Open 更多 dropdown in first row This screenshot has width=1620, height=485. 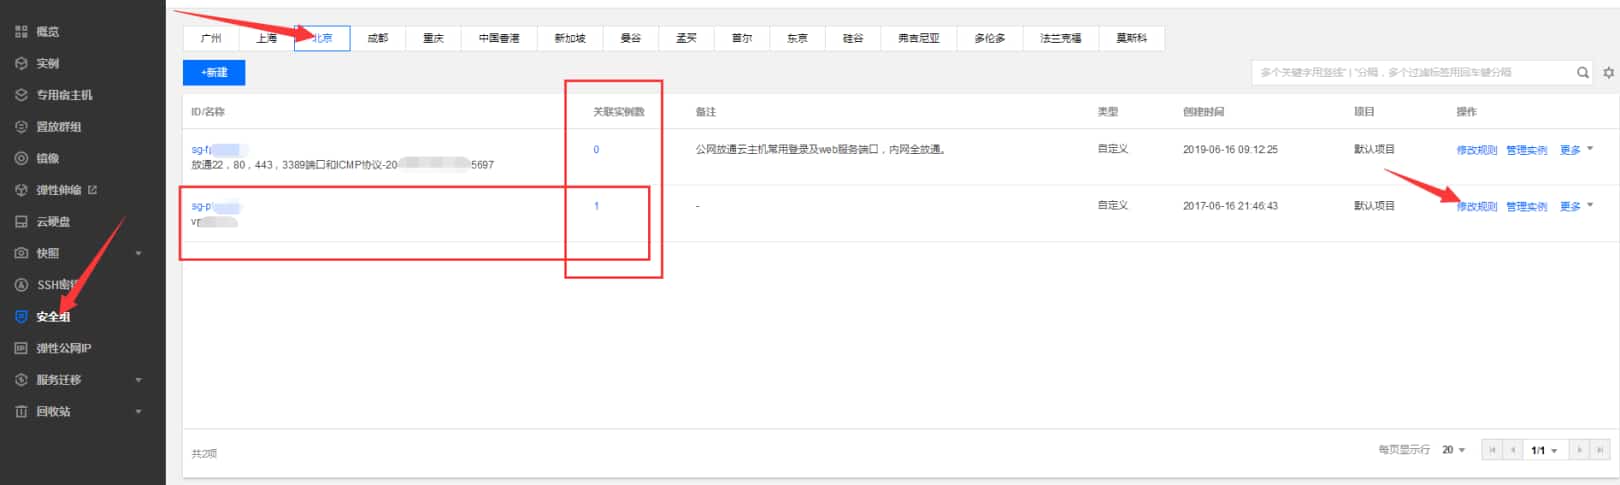1576,150
